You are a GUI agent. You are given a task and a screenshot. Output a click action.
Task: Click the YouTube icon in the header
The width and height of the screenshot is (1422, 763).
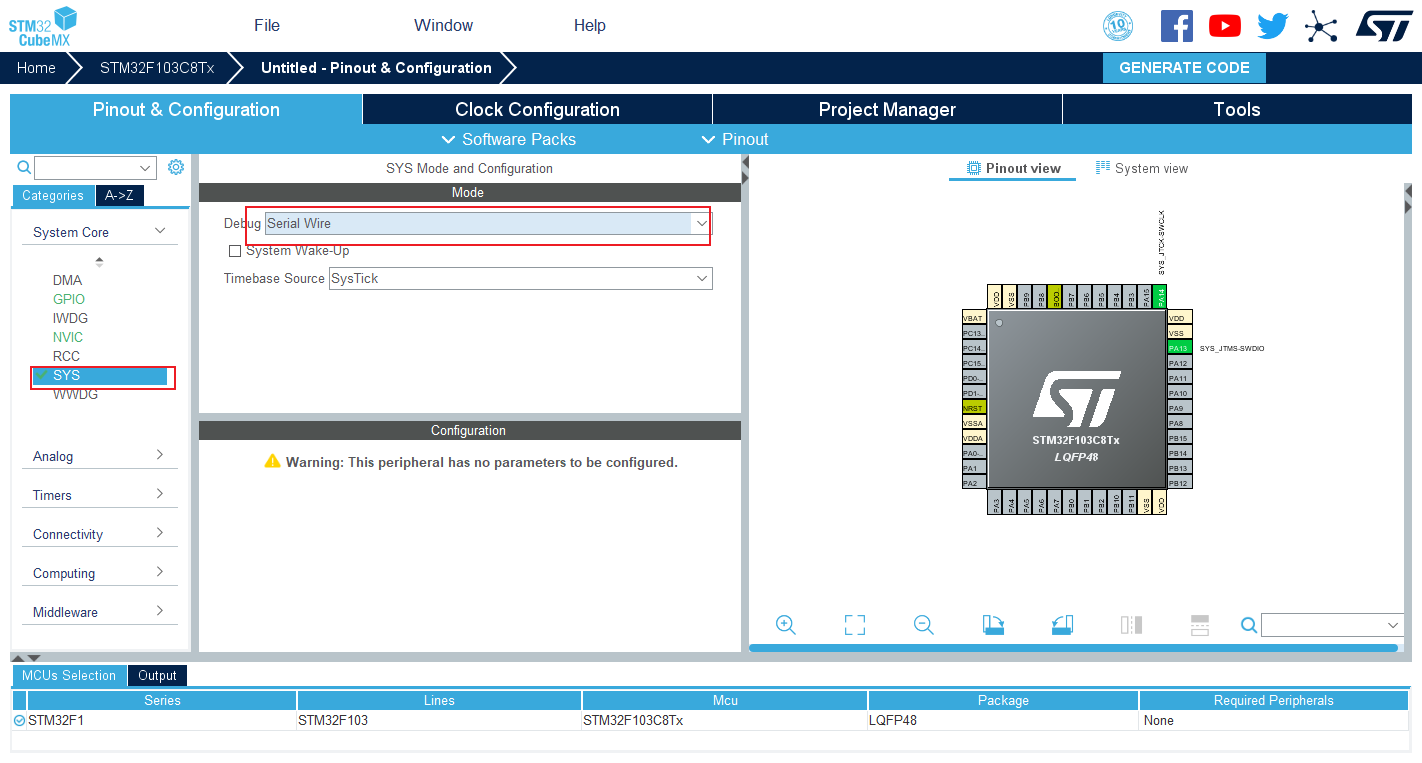click(x=1224, y=25)
